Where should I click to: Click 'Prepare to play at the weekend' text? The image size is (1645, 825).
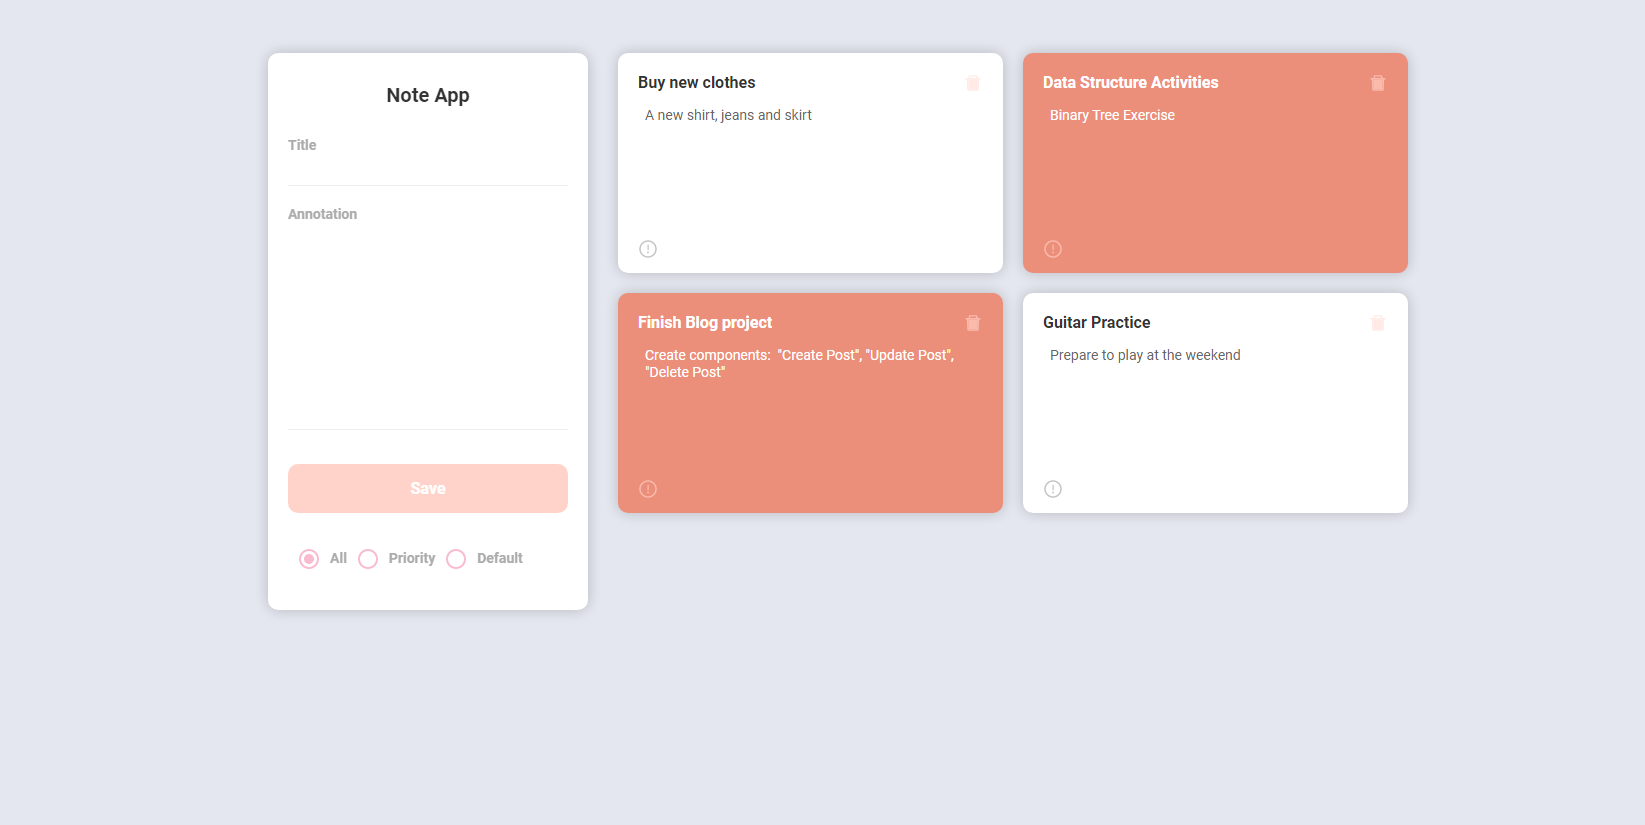coord(1145,355)
